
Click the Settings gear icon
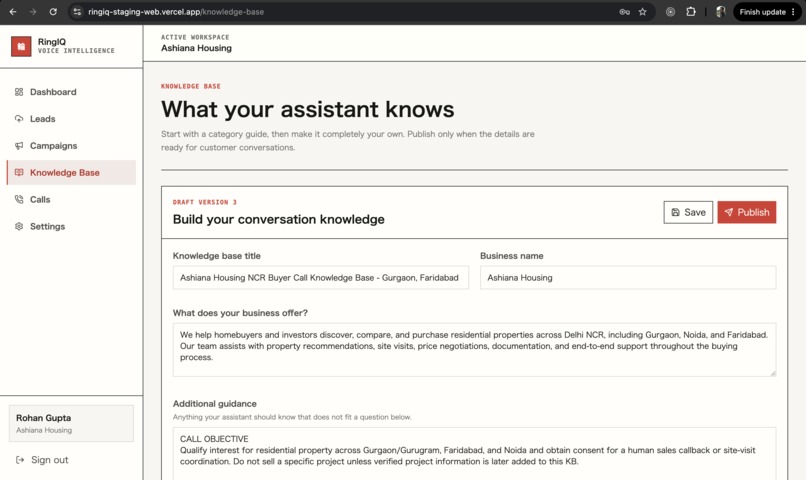tap(19, 226)
